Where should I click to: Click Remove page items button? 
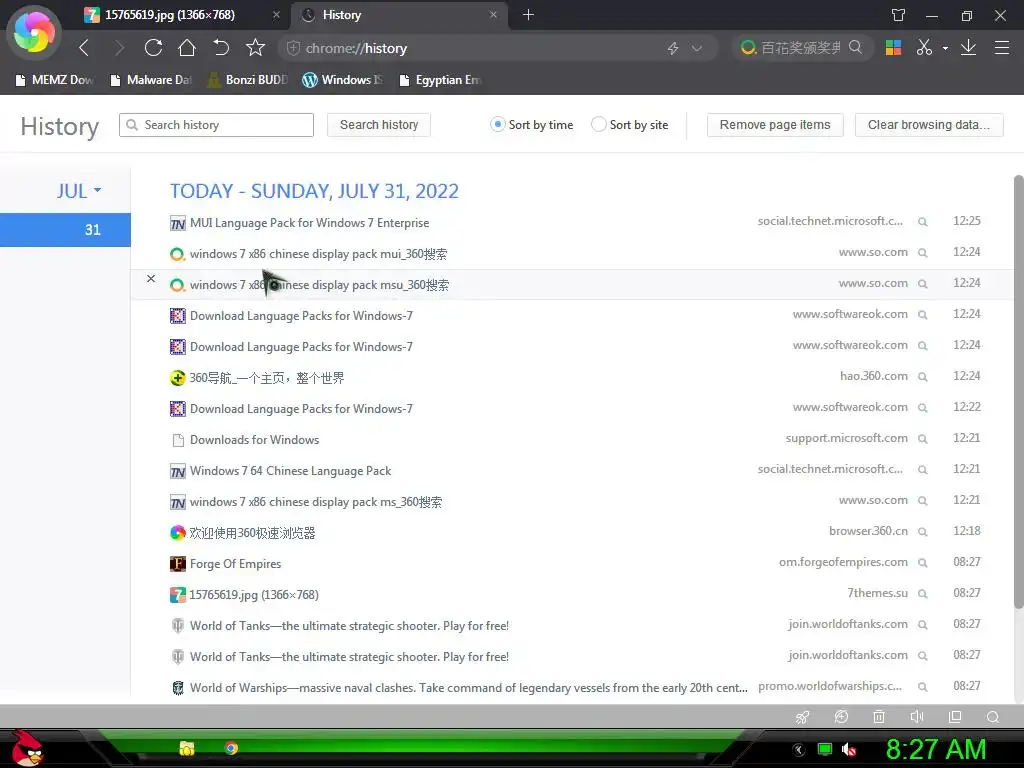coord(775,125)
